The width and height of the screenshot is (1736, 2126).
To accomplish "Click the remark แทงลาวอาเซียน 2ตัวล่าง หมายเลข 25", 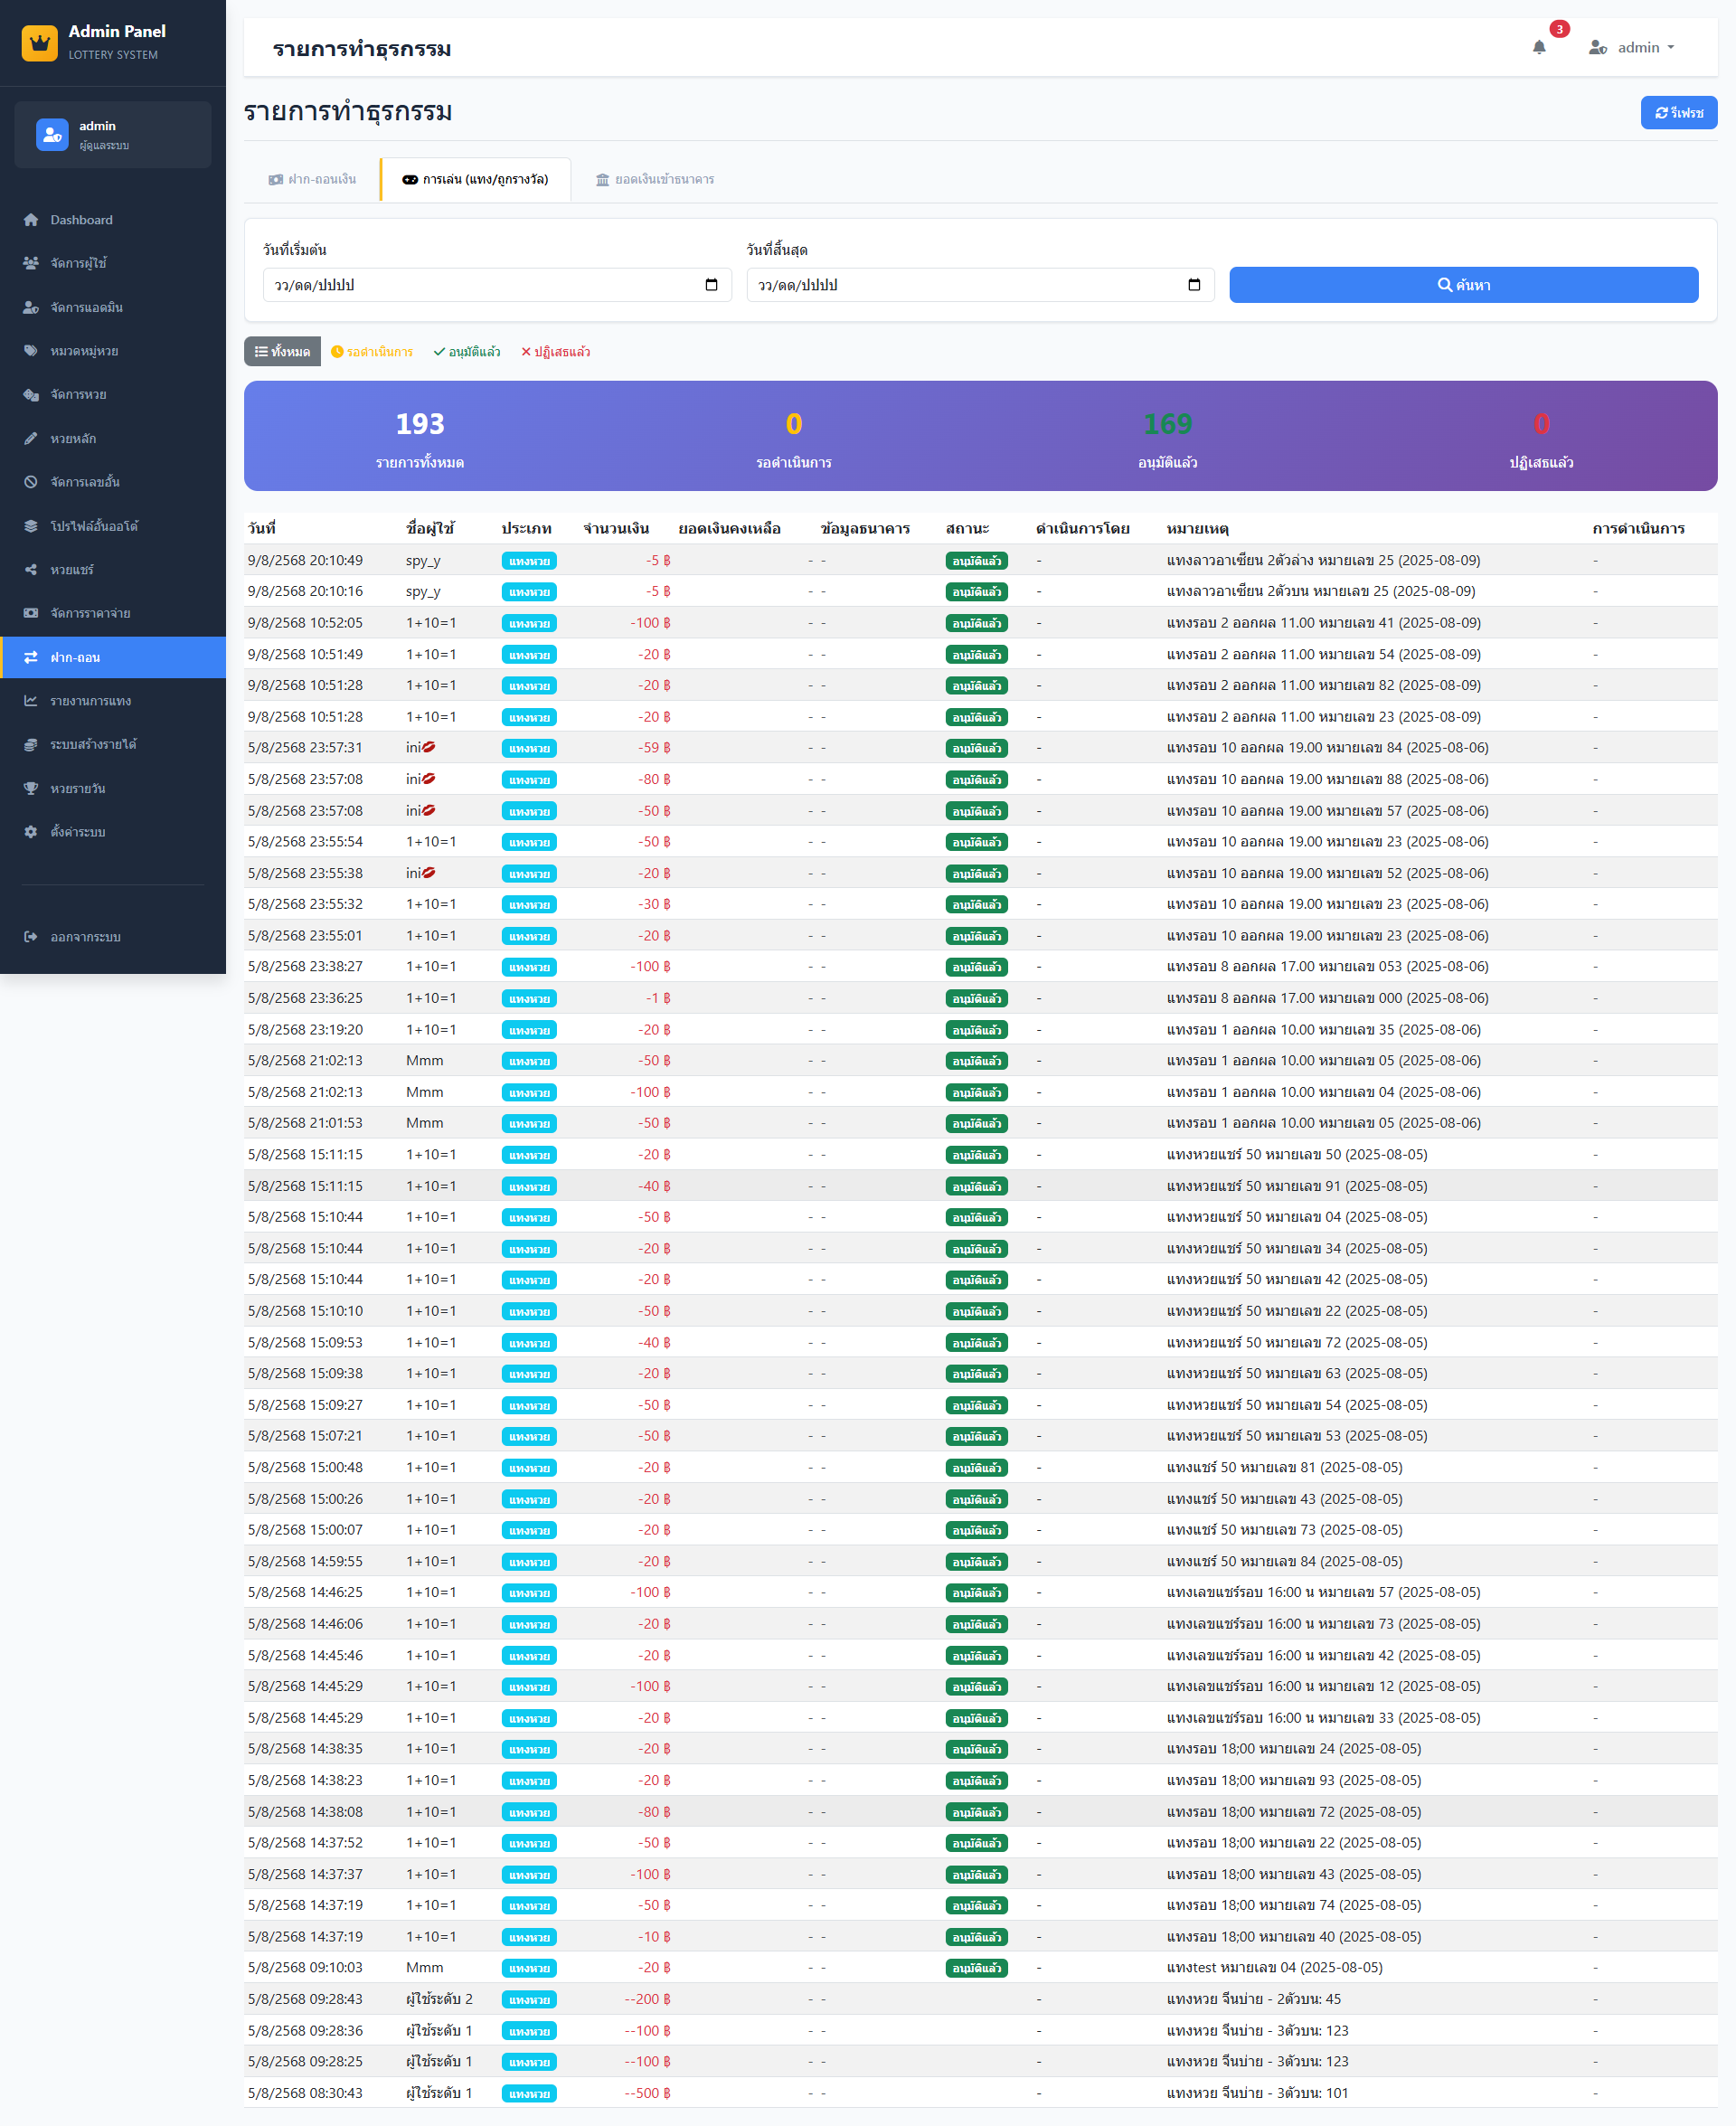I will pyautogui.click(x=1323, y=561).
